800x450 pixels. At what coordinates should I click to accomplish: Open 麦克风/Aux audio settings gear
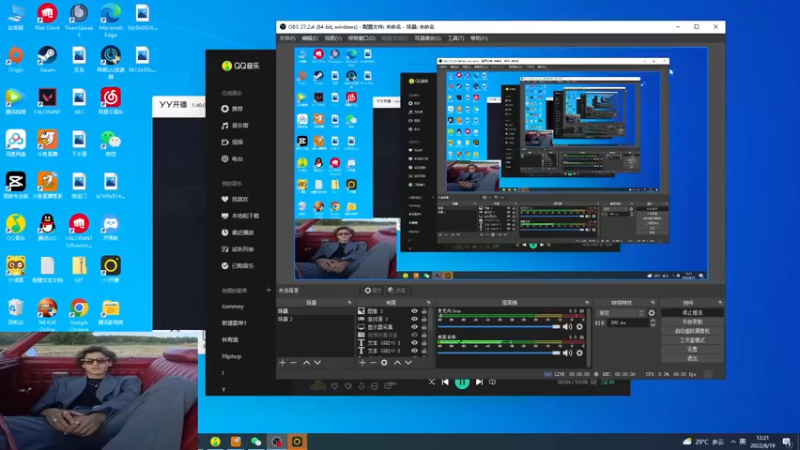(x=580, y=327)
